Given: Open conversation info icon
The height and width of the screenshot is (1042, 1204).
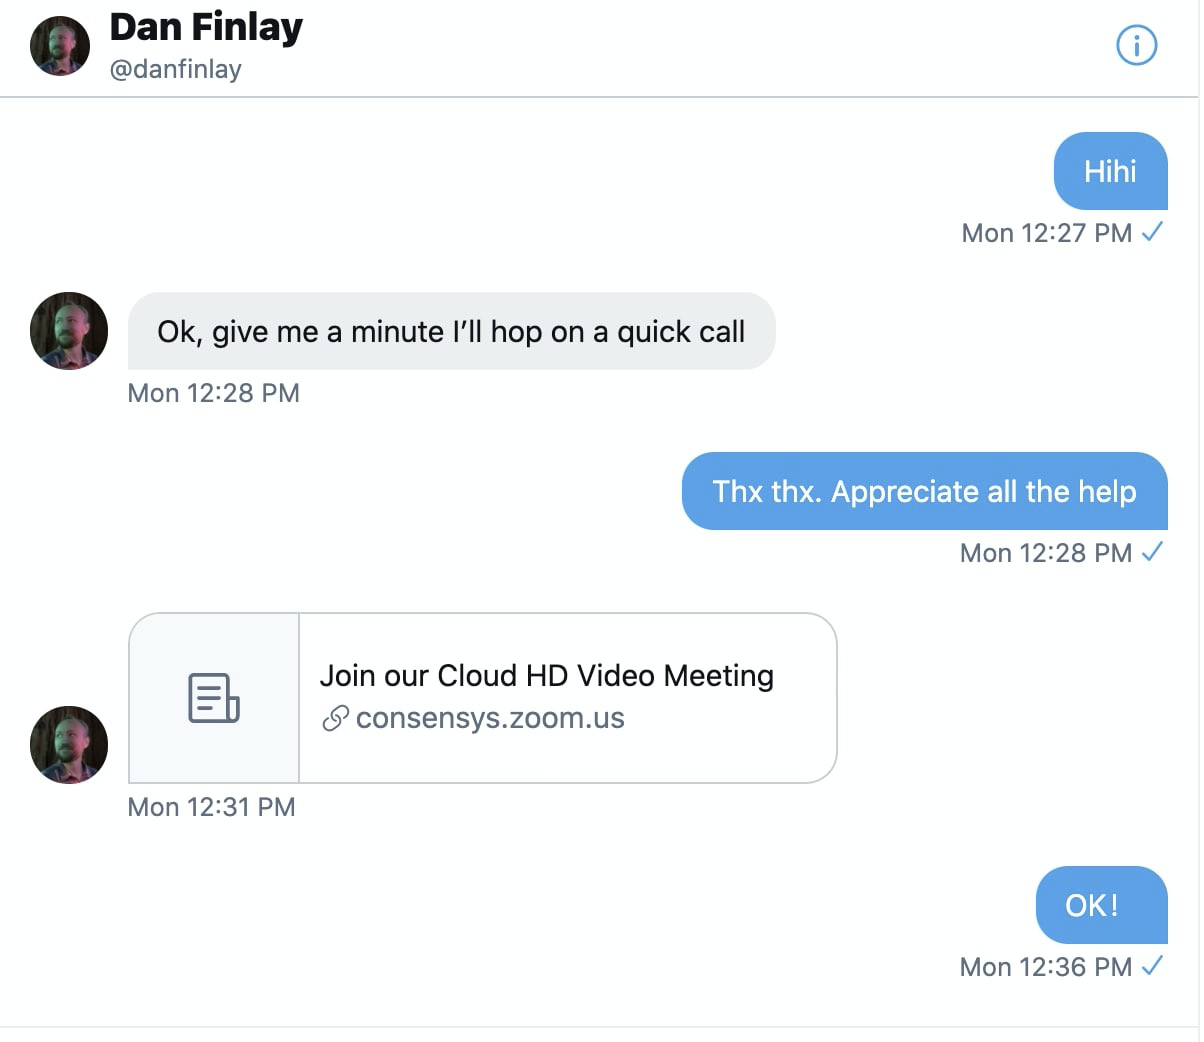Looking at the screenshot, I should [x=1136, y=45].
